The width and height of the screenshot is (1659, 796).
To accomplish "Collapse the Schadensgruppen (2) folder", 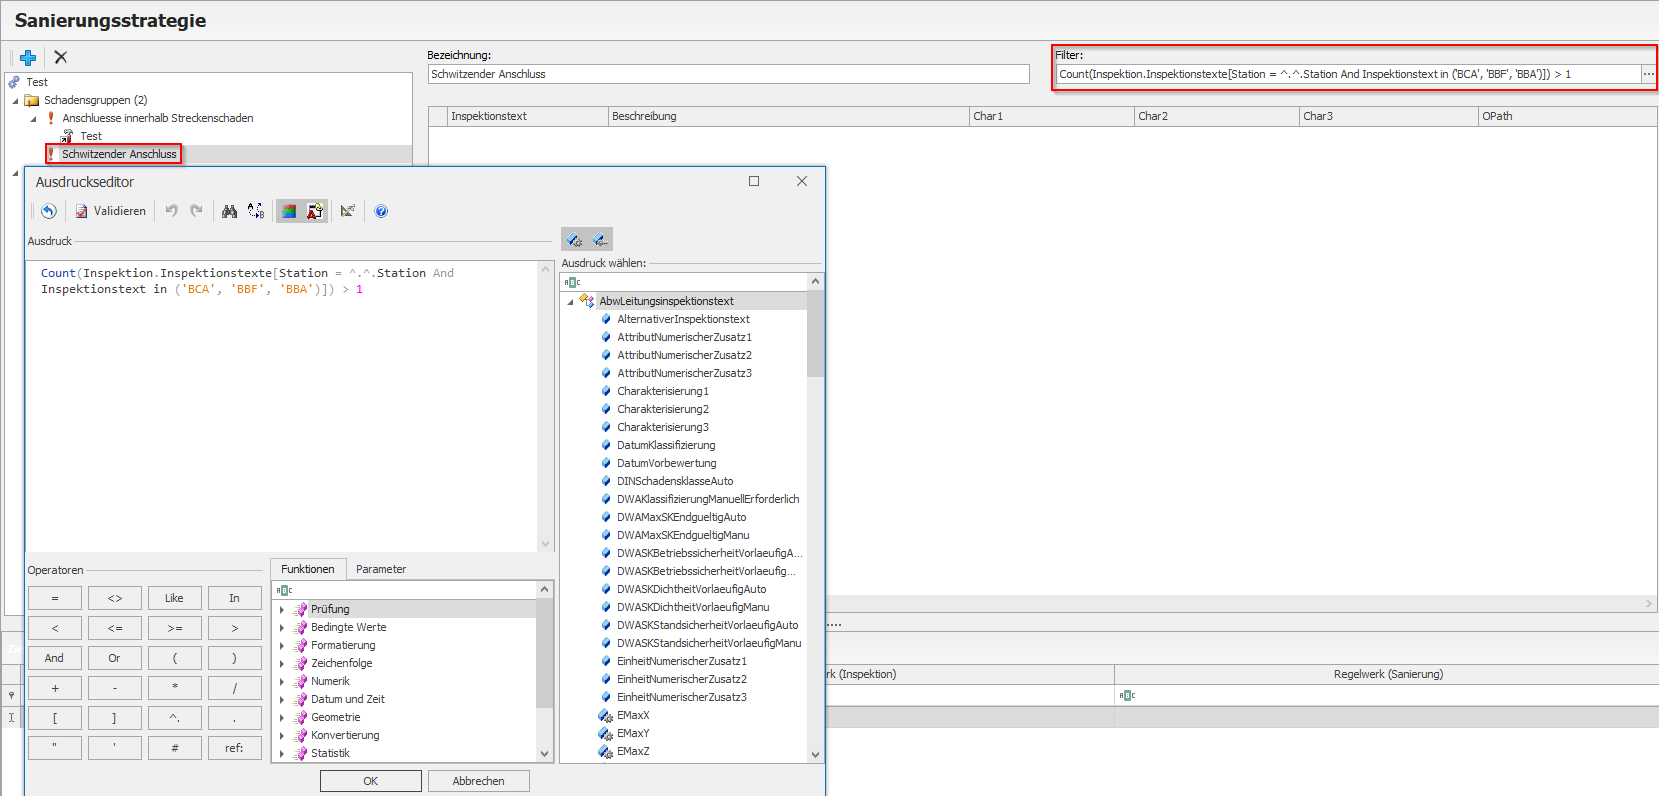I will coord(15,100).
